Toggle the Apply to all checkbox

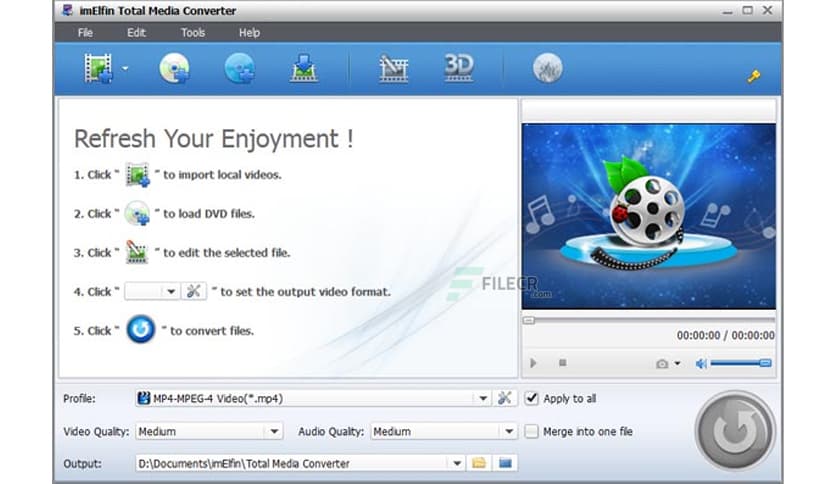[531, 398]
